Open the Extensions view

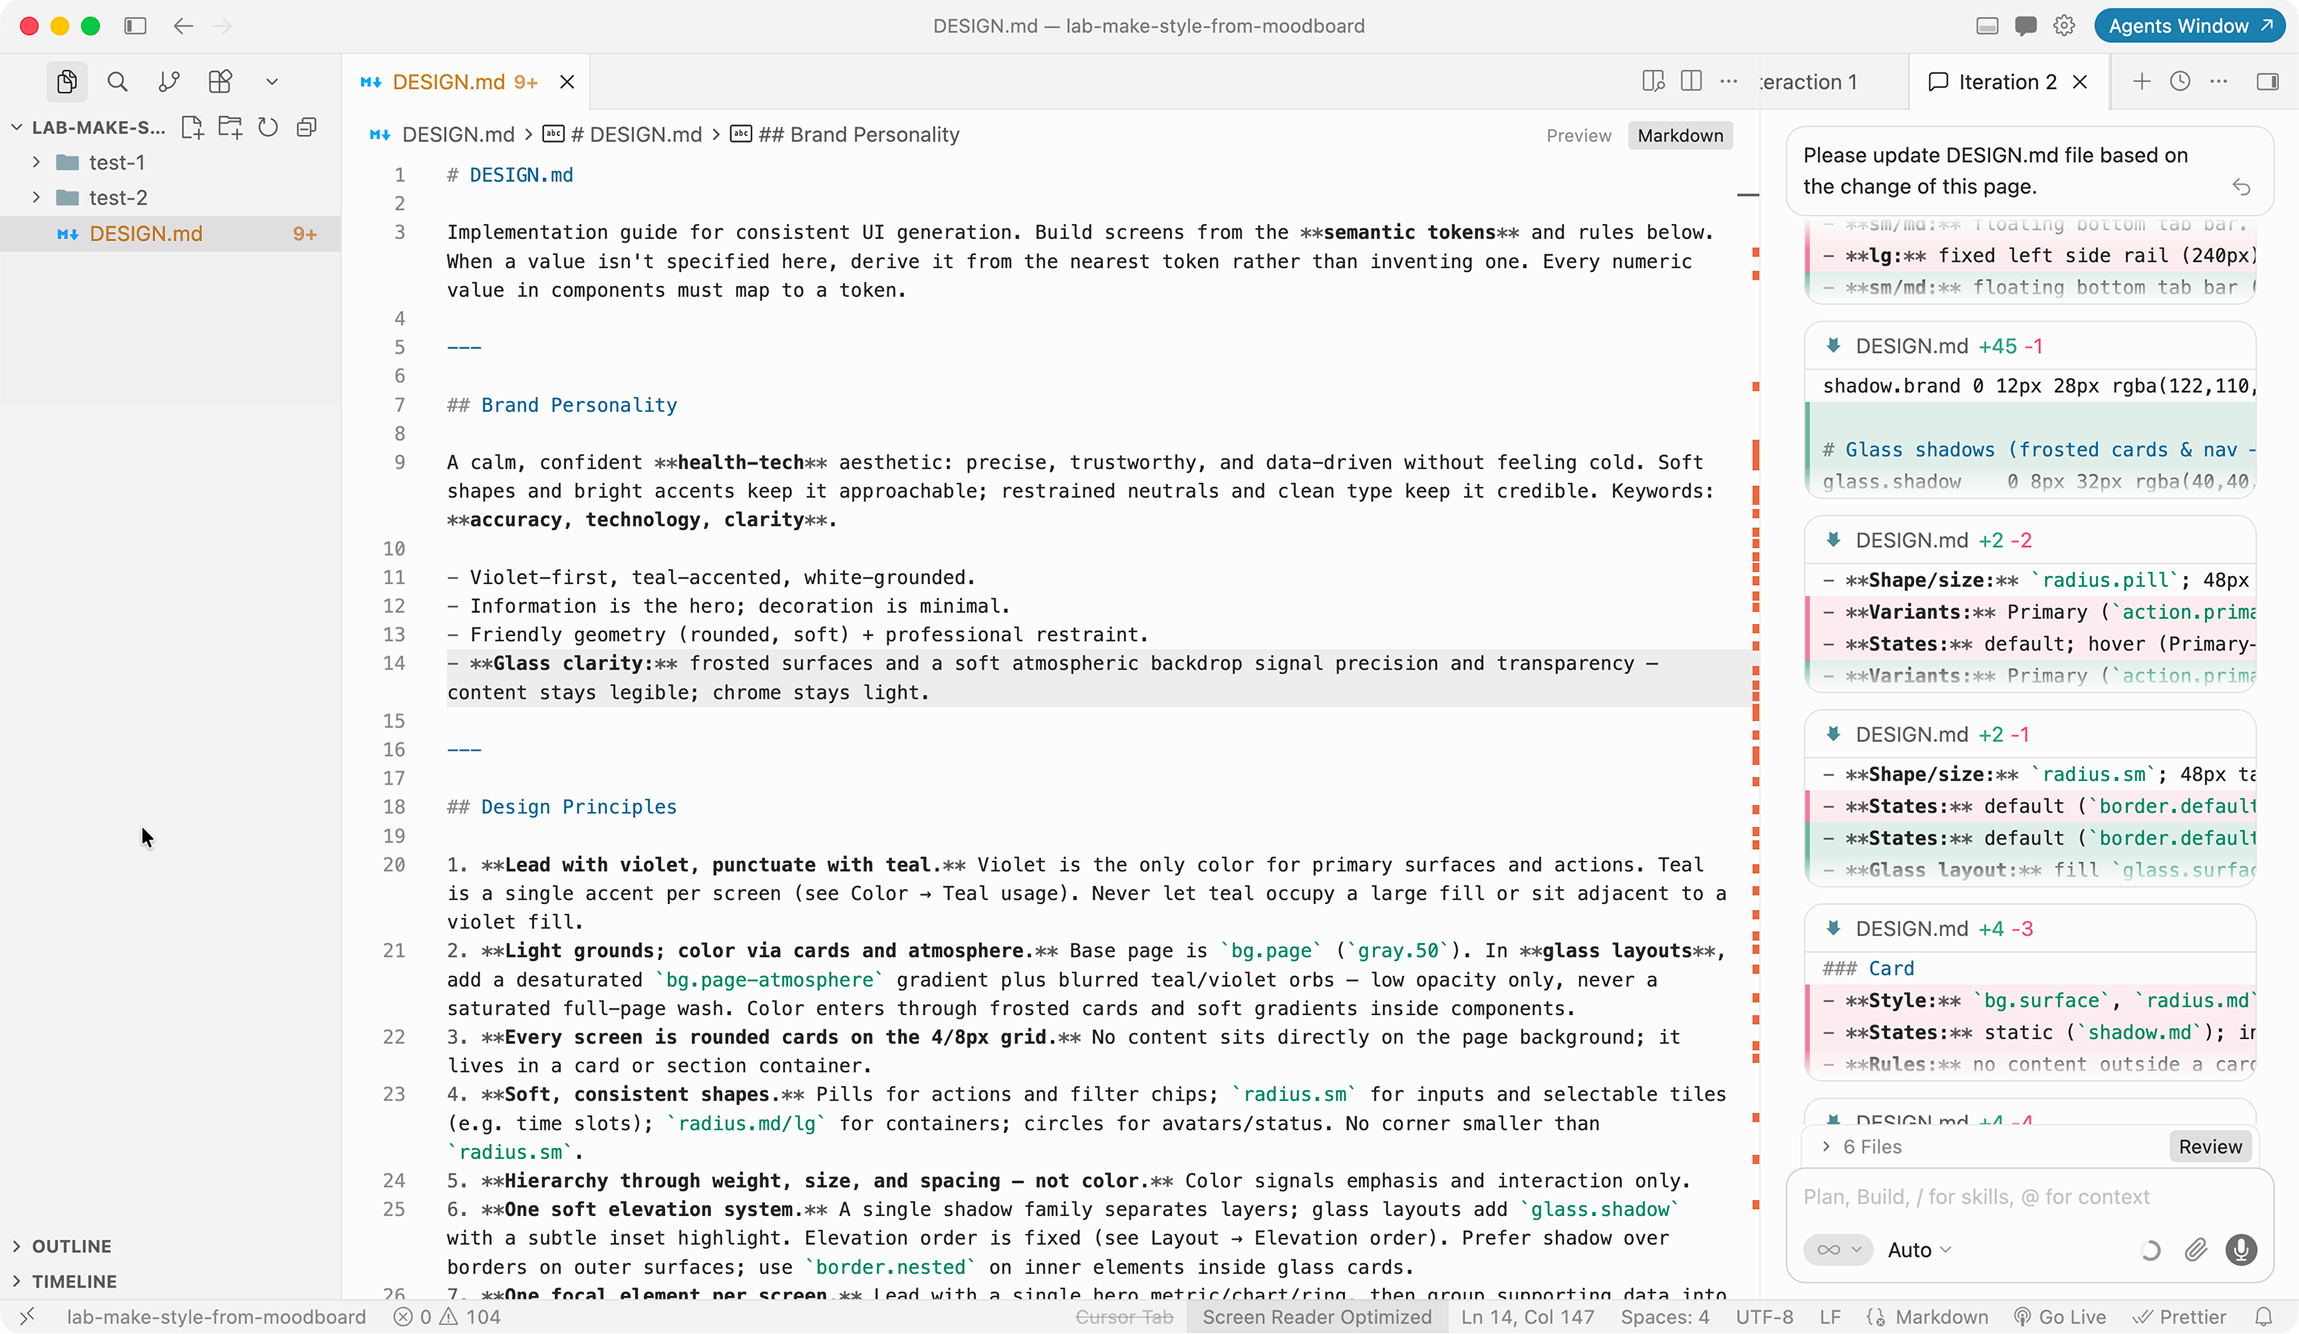click(220, 81)
